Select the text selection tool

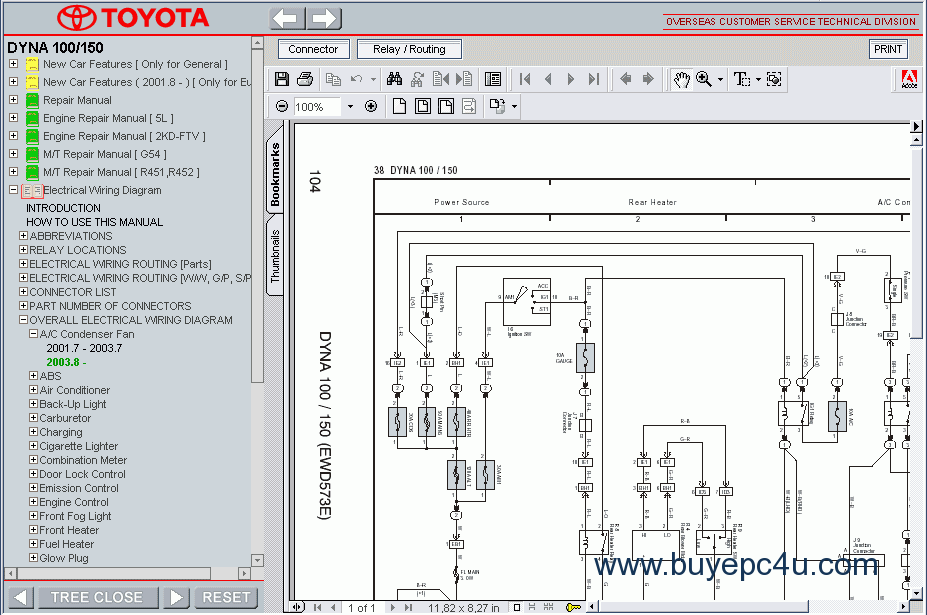pyautogui.click(x=741, y=79)
